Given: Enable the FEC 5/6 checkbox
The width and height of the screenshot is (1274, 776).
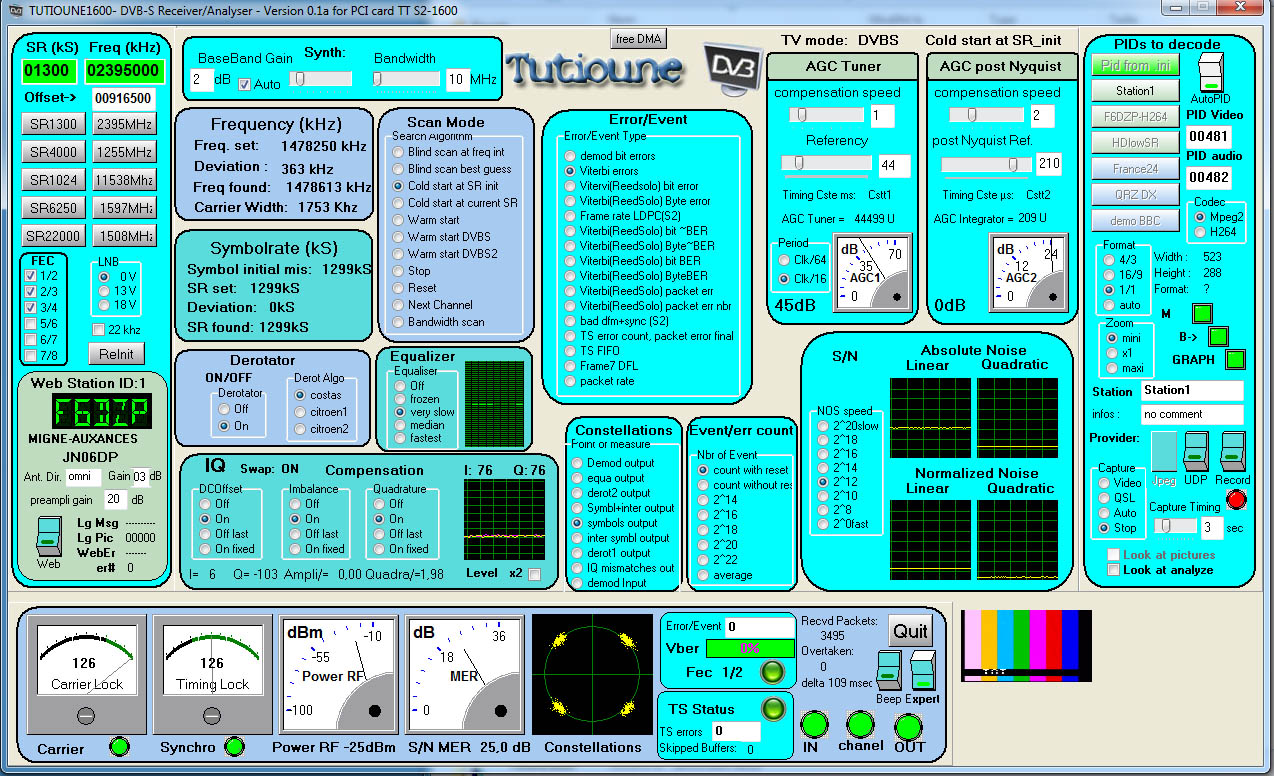Looking at the screenshot, I should coord(32,323).
